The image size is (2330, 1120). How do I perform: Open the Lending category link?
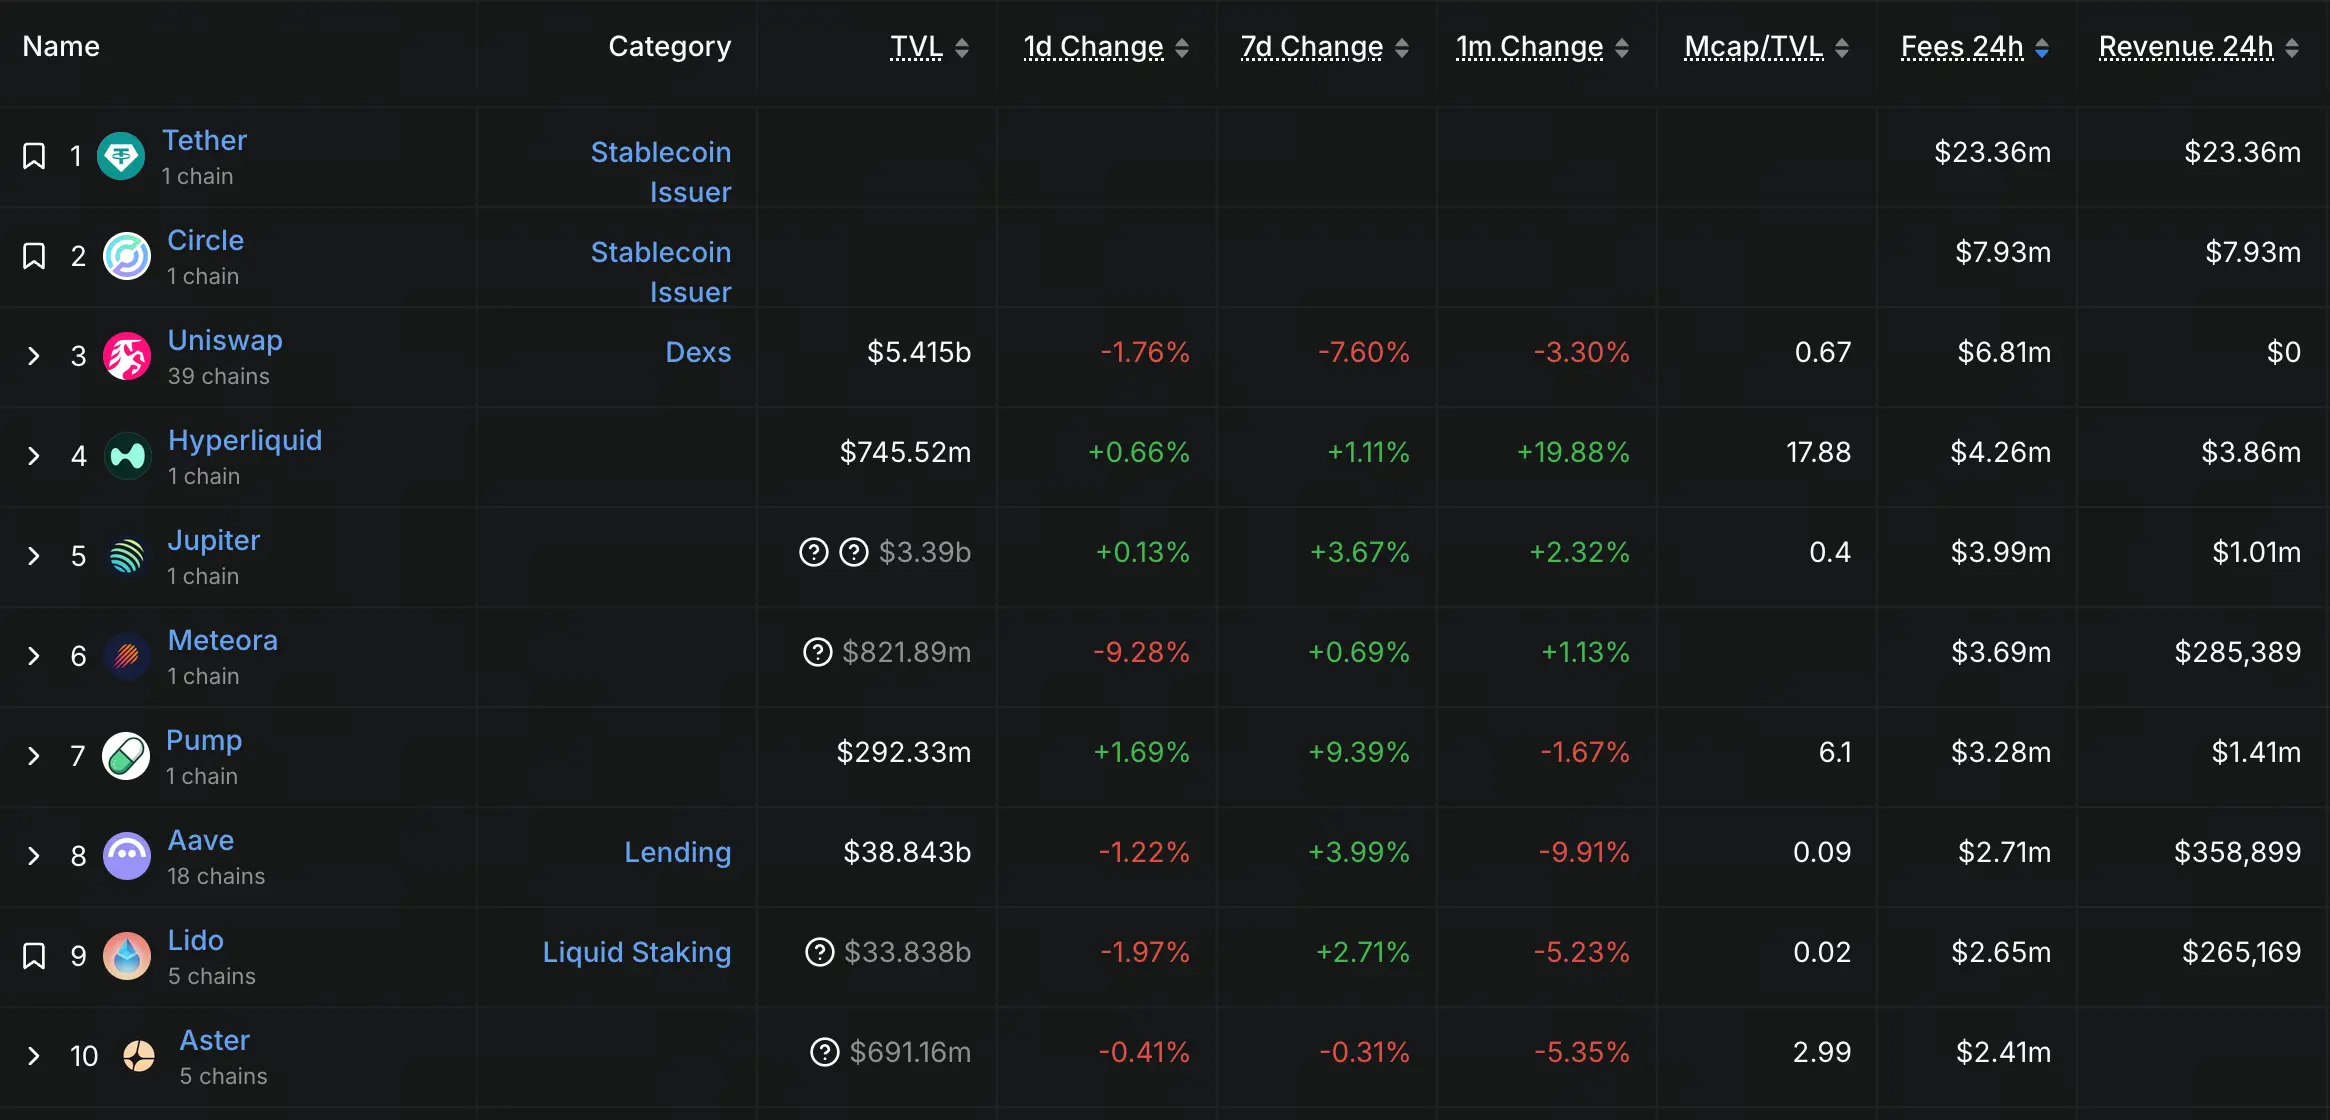coord(677,852)
